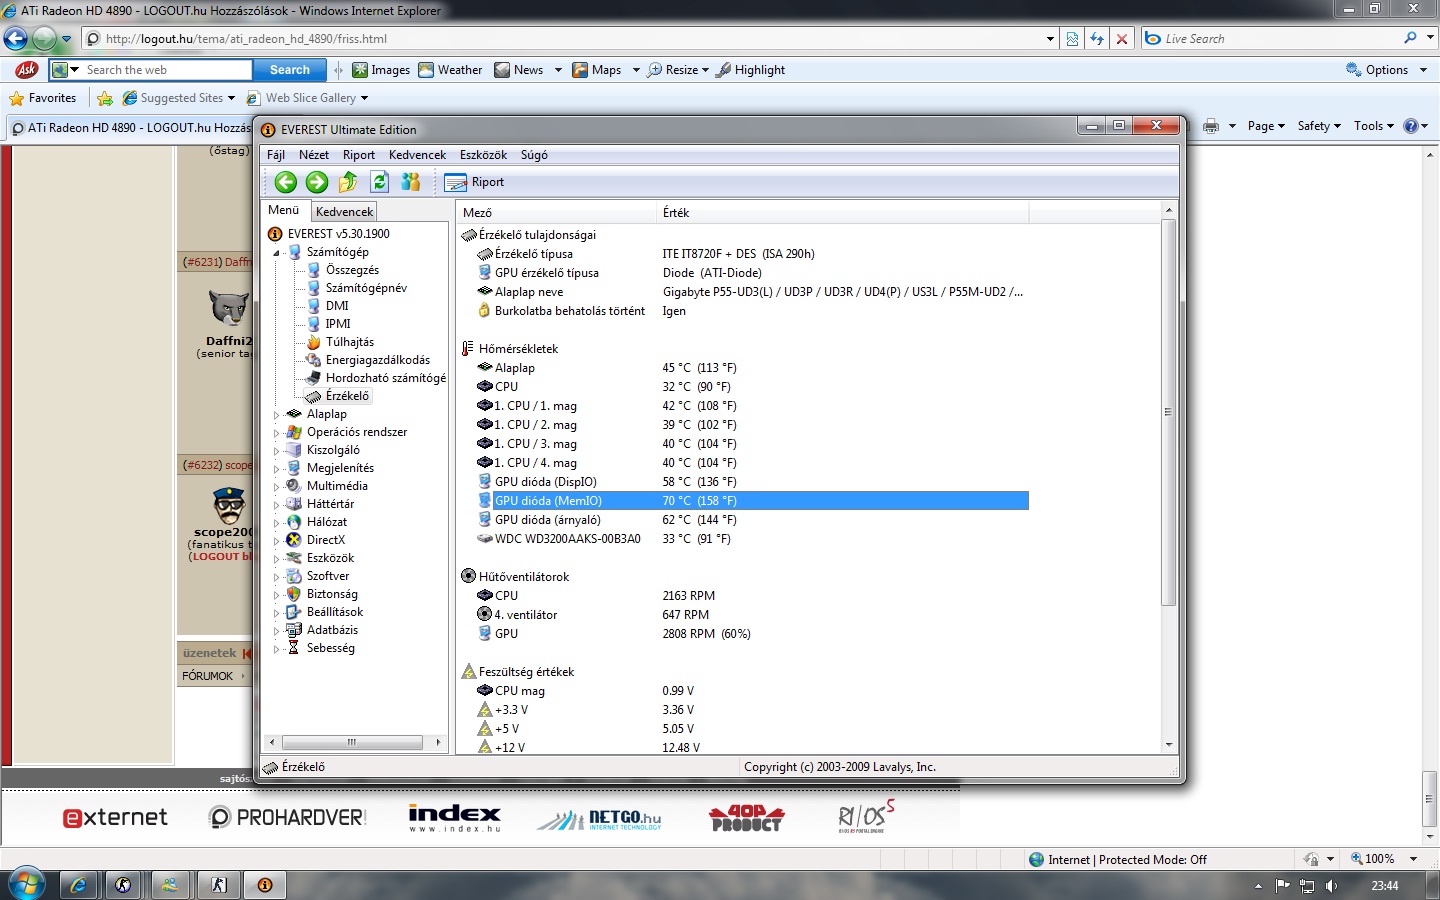The height and width of the screenshot is (900, 1440).
Task: Switch to the Kedvencek tab in left pane
Action: 344,211
